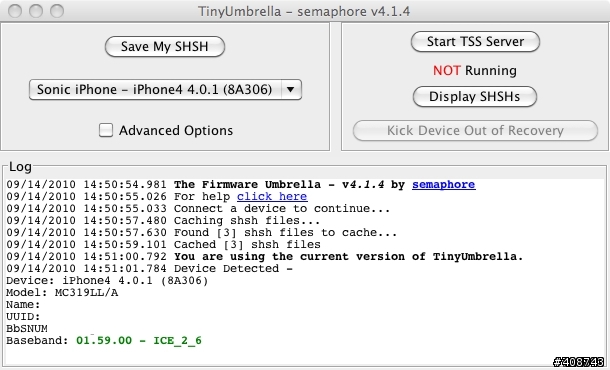Select the Device Detected log line
Viewport: 610px width, 370px height.
click(x=149, y=268)
